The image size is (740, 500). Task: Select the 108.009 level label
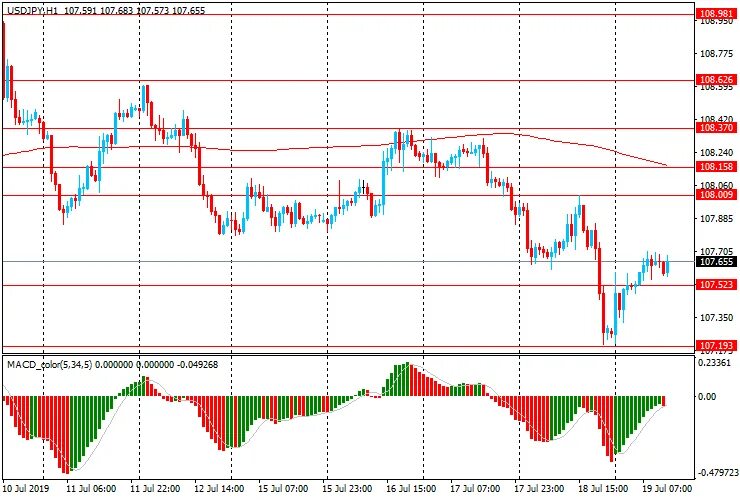pyautogui.click(x=716, y=195)
